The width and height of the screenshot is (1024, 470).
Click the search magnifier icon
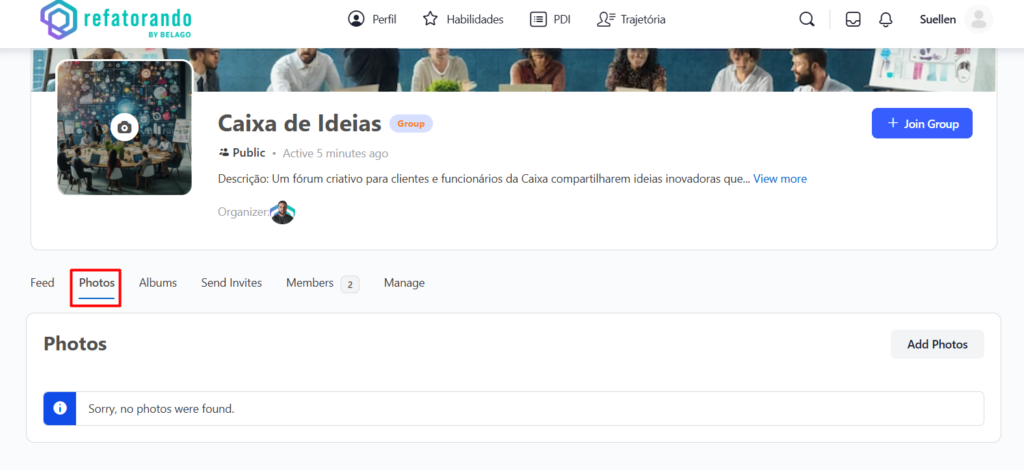(x=806, y=19)
